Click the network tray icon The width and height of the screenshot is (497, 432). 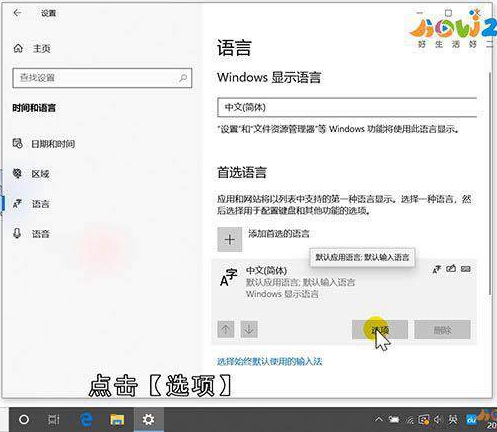(411, 421)
